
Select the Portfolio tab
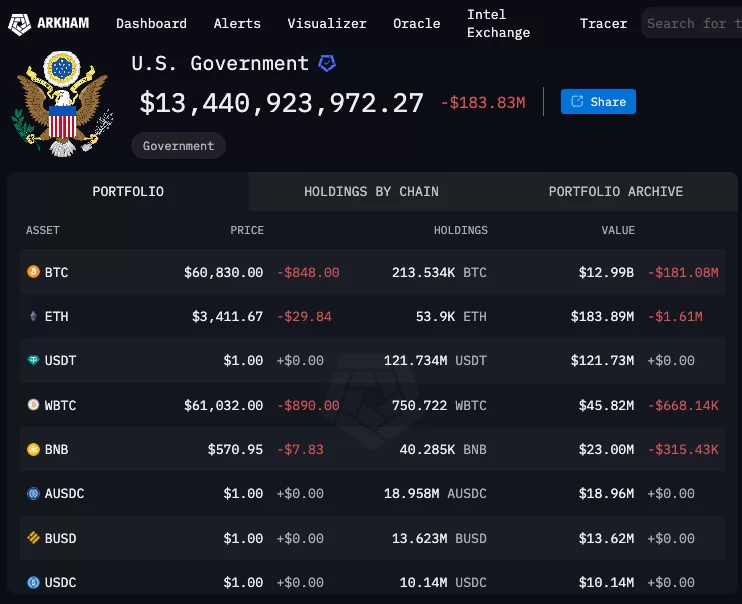point(128,191)
